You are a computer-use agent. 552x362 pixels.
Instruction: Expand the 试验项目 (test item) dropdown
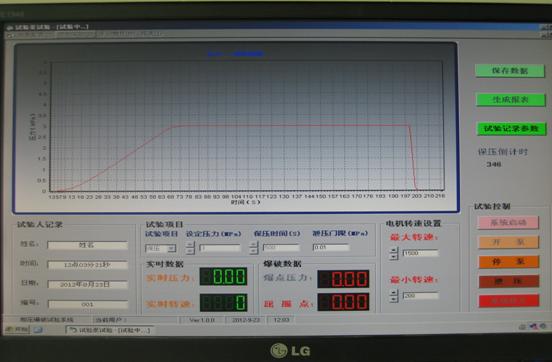pyautogui.click(x=171, y=249)
